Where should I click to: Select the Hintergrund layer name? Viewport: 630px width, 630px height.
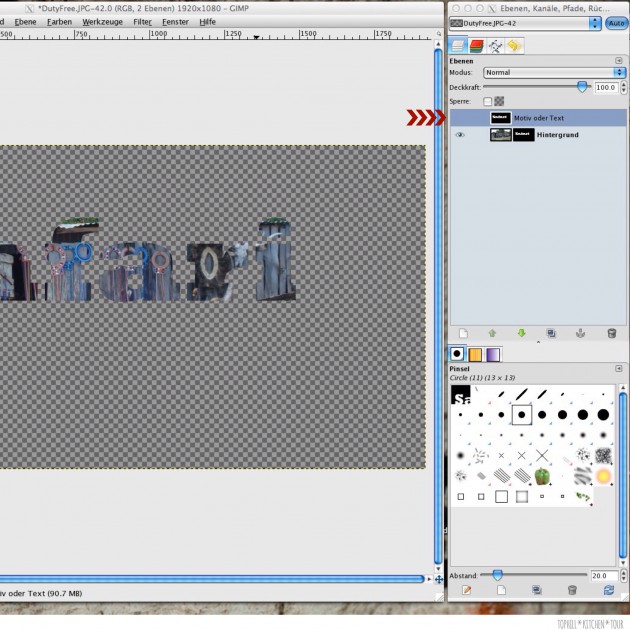[558, 135]
